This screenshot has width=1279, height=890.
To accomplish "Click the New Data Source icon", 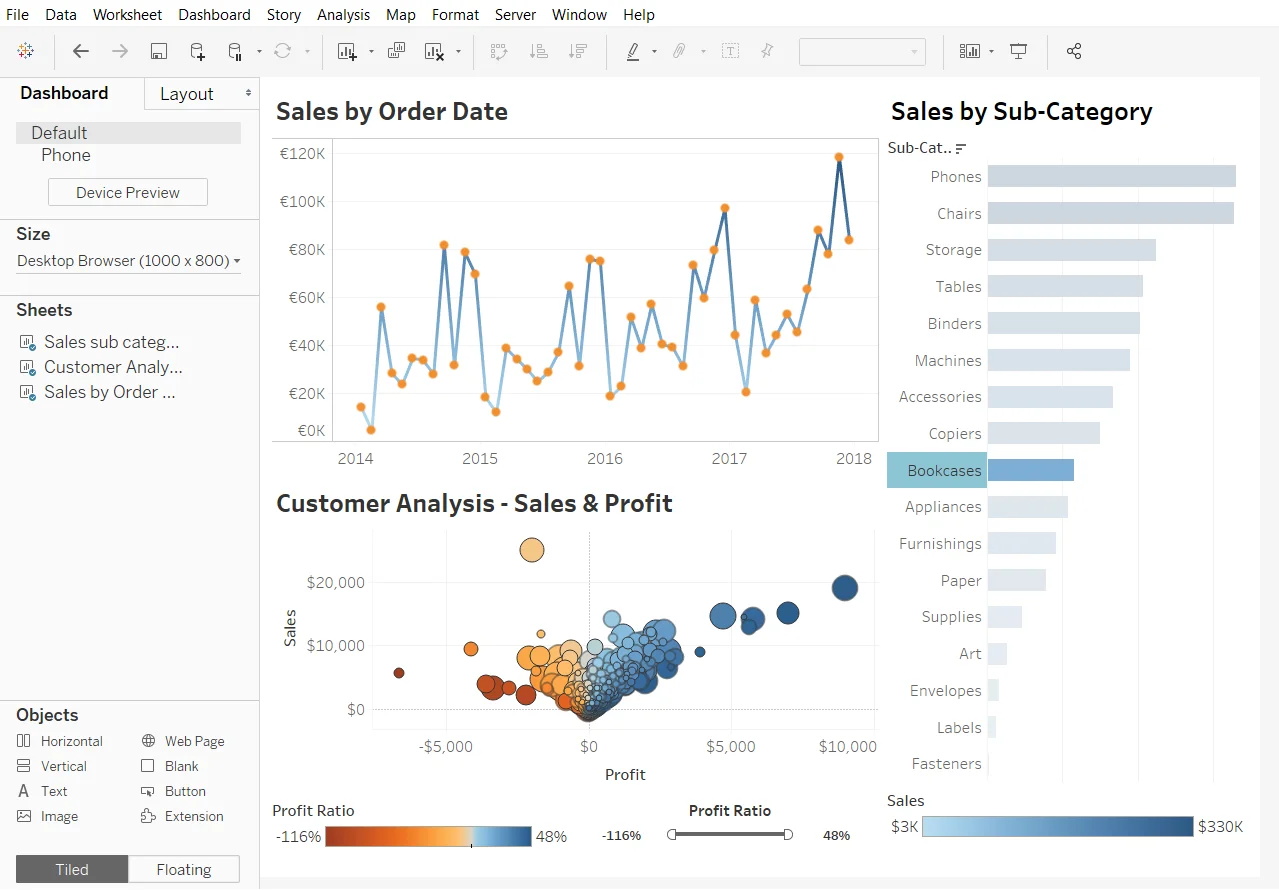I will pos(197,51).
